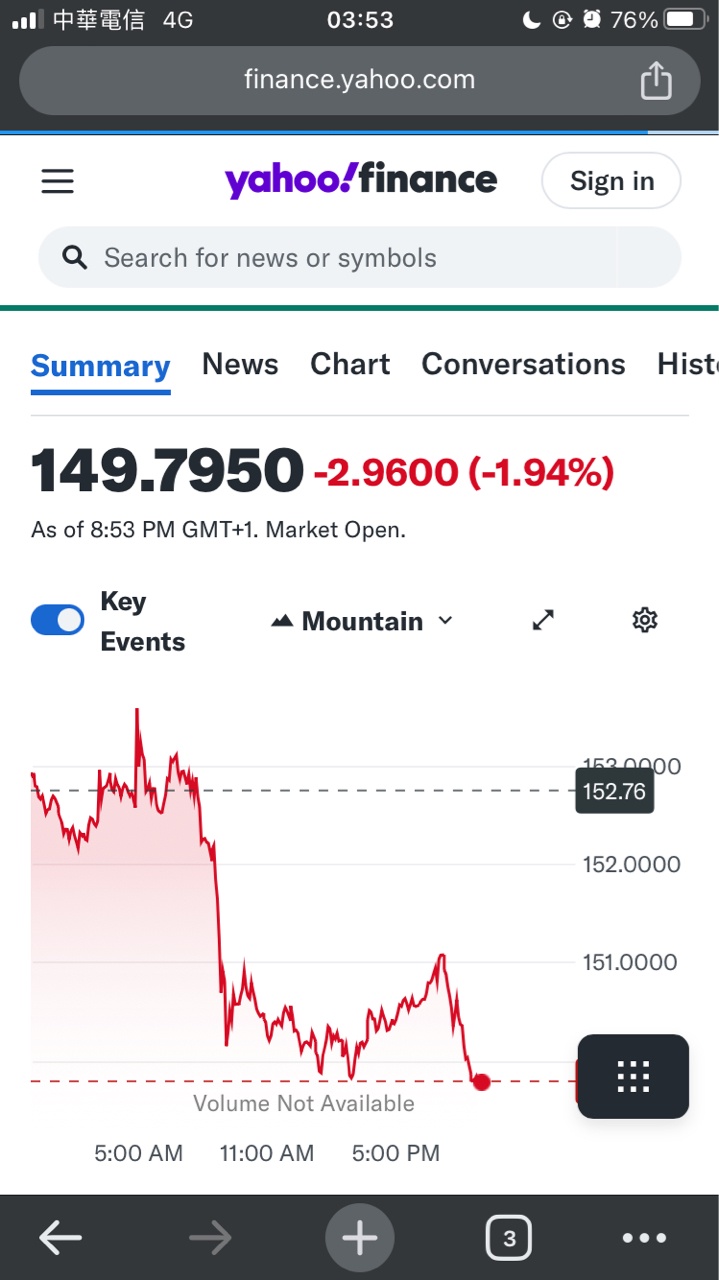Select the Summary tab
Image resolution: width=719 pixels, height=1280 pixels.
point(101,366)
